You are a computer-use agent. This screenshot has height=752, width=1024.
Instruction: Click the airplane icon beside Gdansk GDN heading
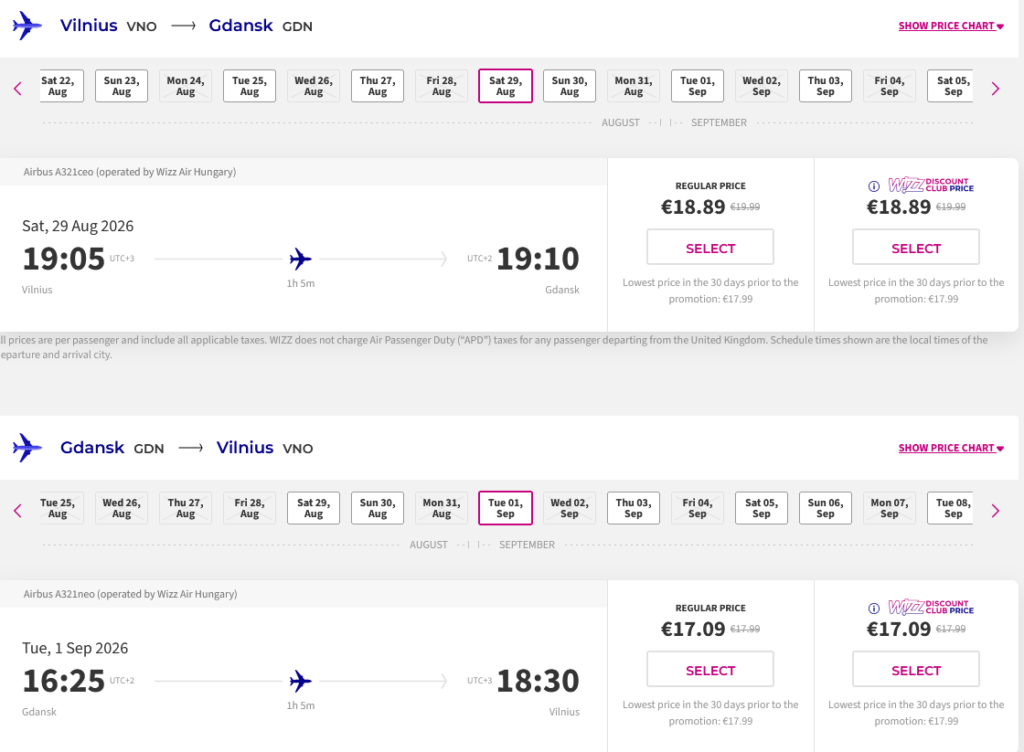coord(27,448)
